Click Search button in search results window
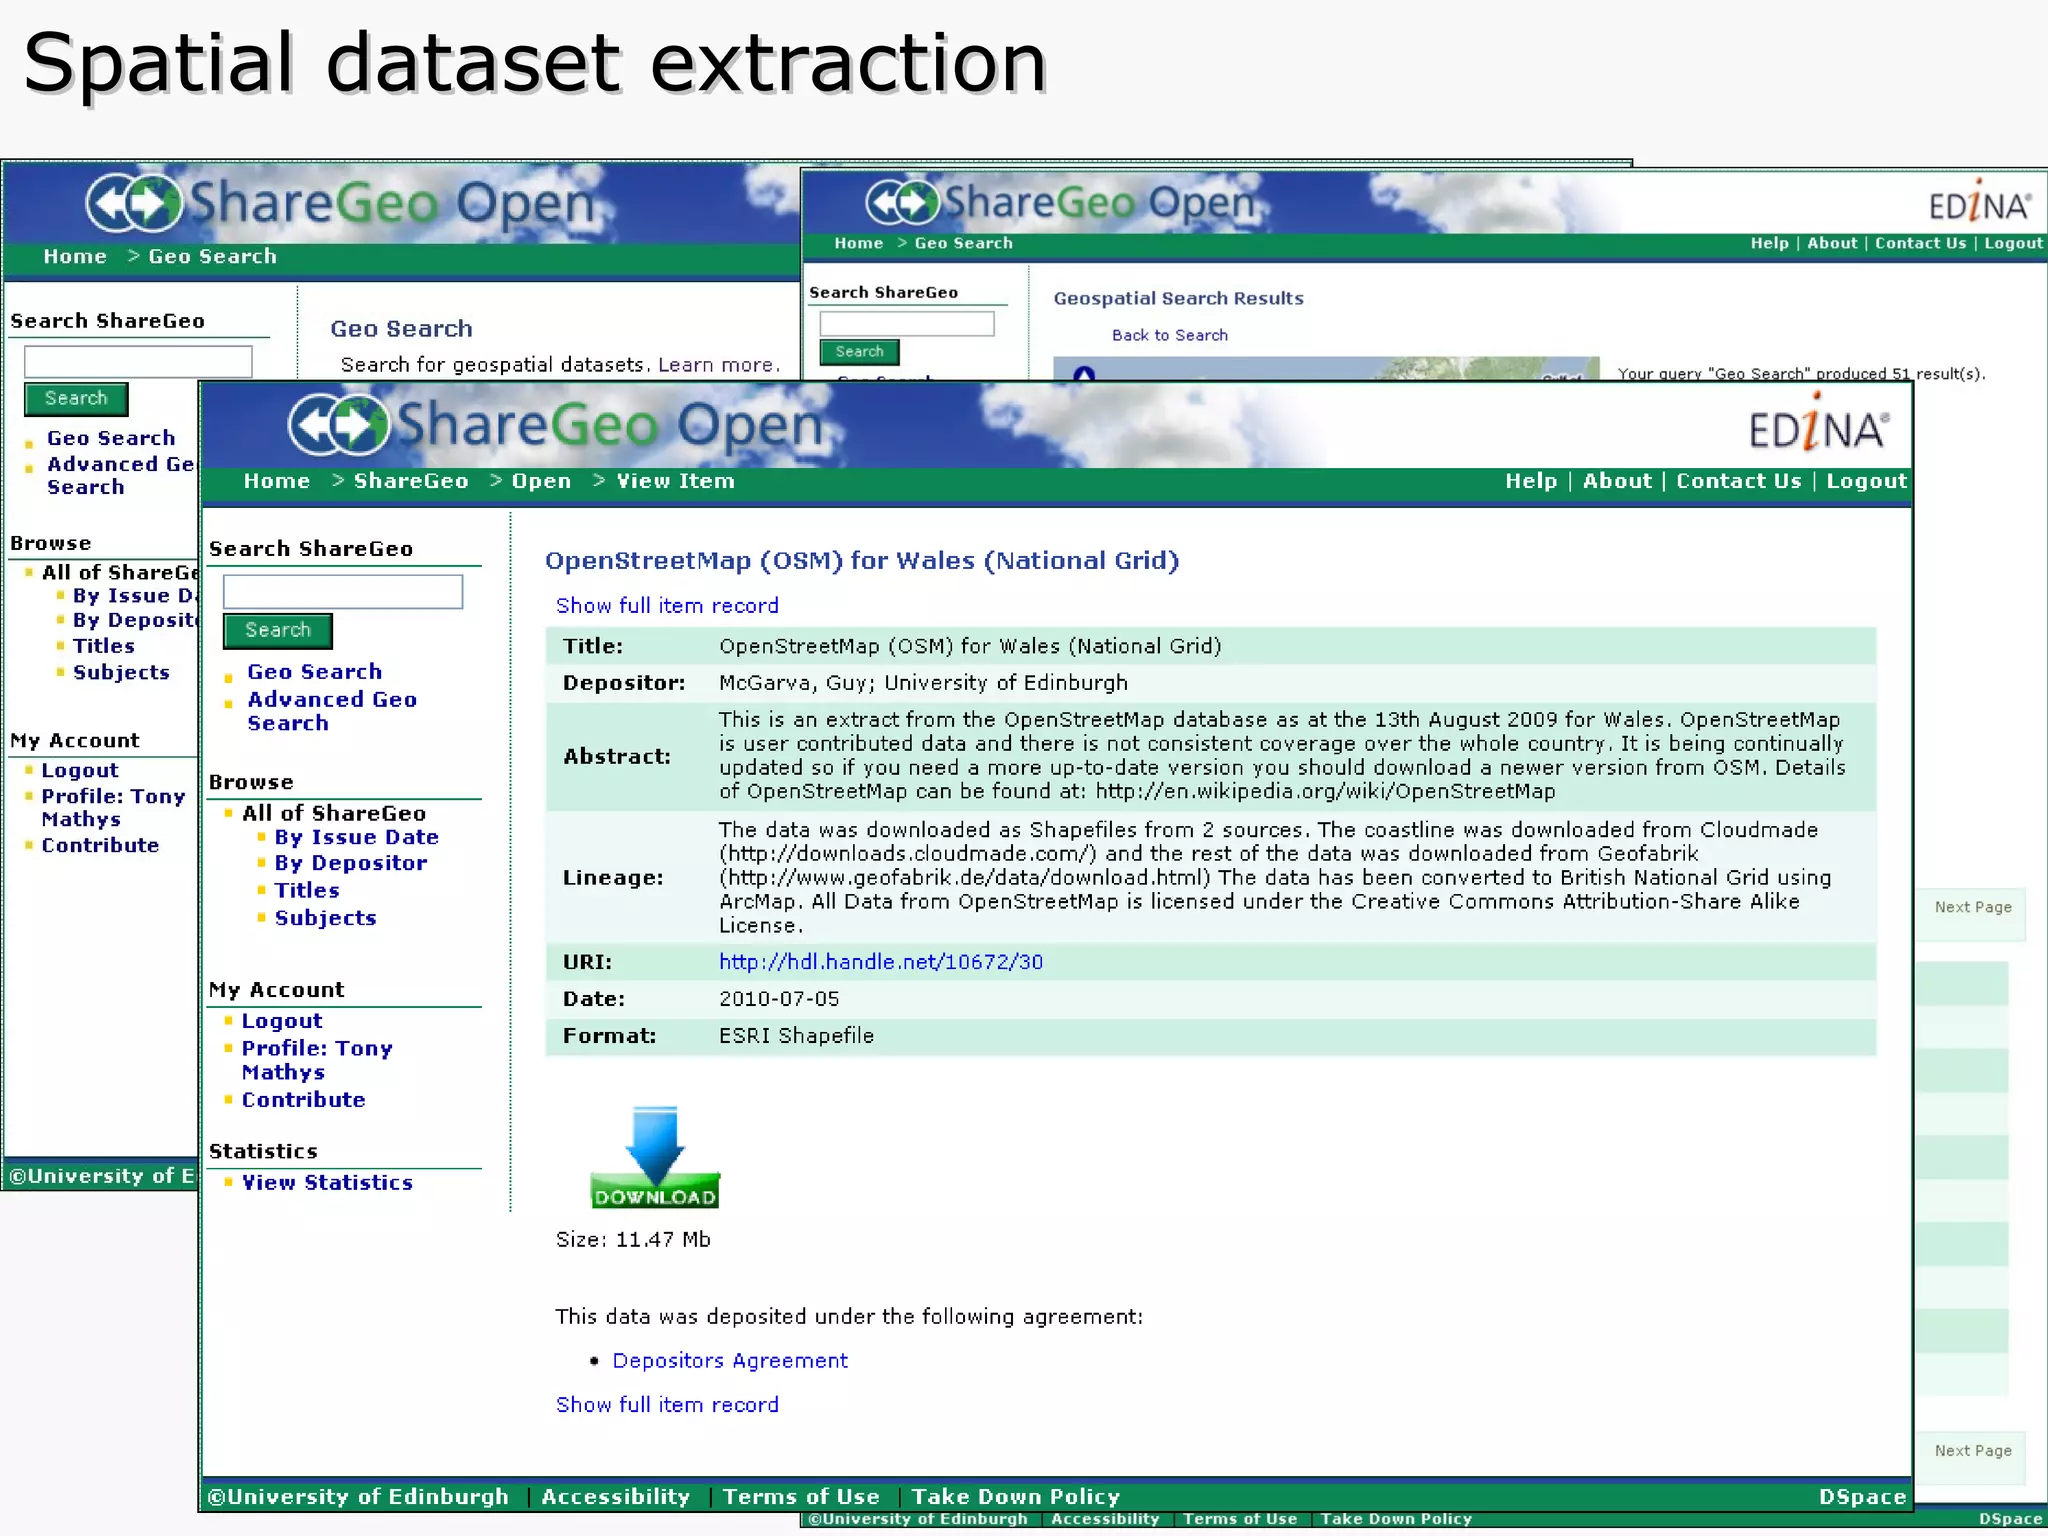 pyautogui.click(x=860, y=352)
